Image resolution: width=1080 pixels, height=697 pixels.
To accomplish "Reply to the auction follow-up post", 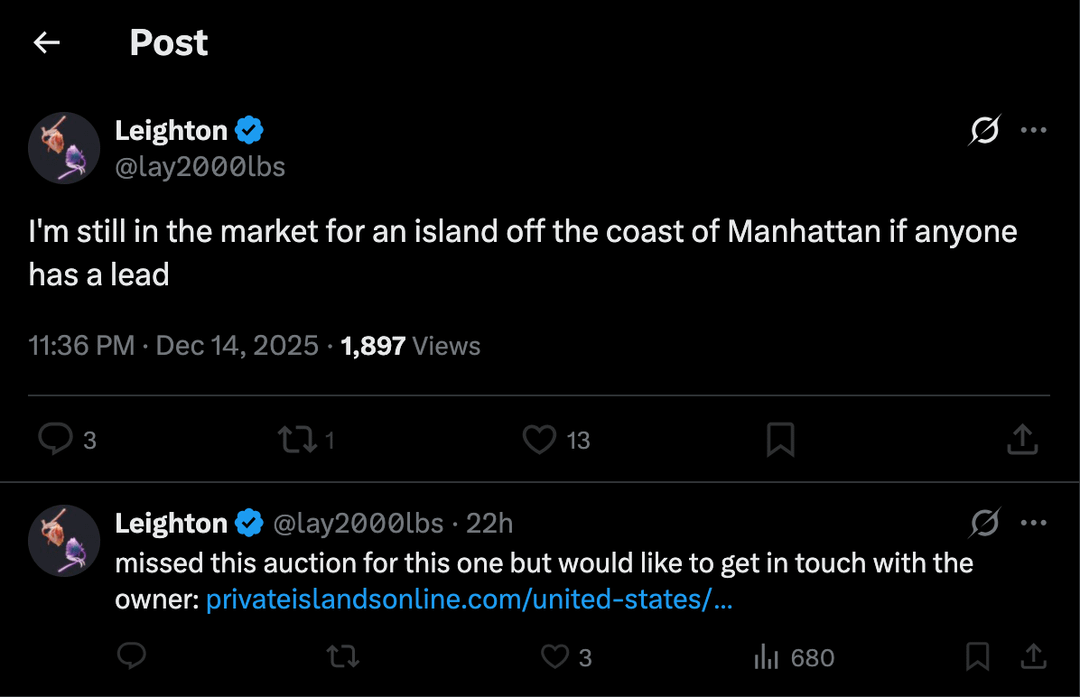I will pyautogui.click(x=132, y=656).
